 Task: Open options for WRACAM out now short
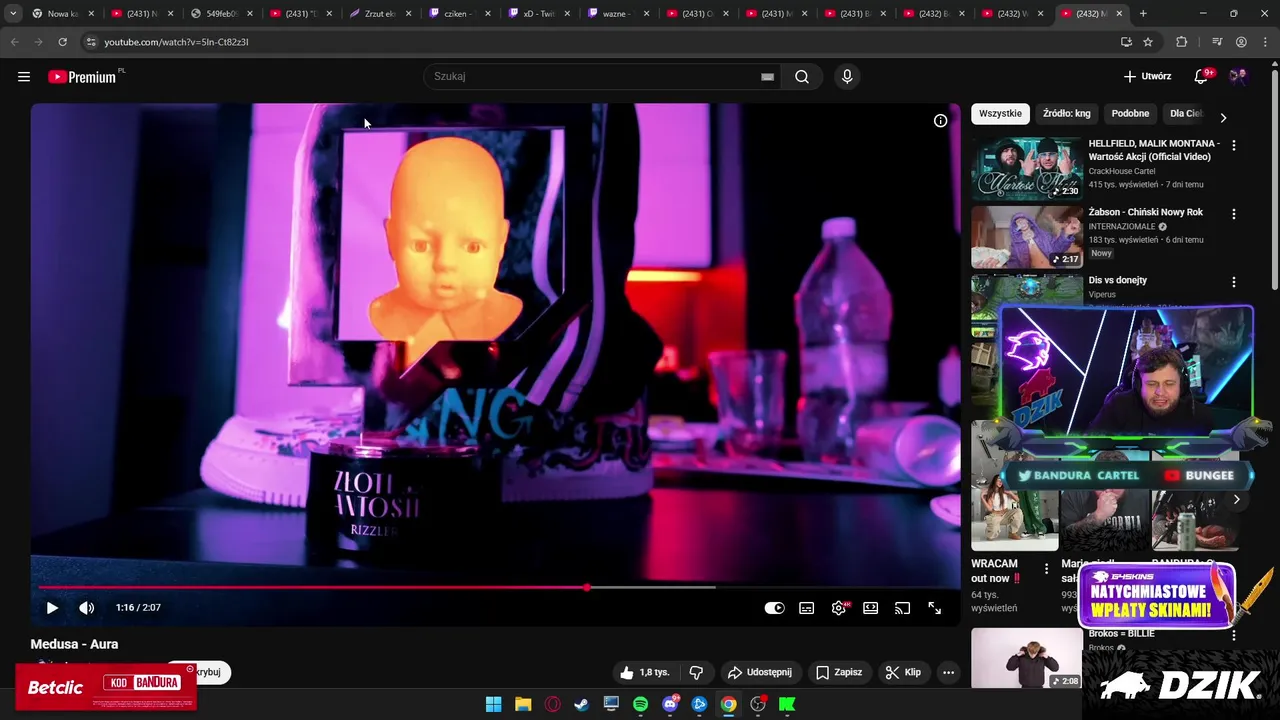click(1046, 569)
